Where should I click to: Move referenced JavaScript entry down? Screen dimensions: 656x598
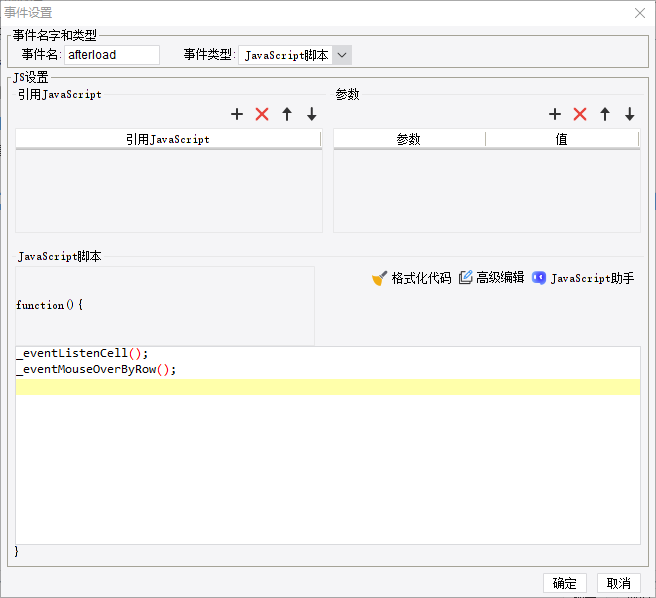click(x=312, y=114)
